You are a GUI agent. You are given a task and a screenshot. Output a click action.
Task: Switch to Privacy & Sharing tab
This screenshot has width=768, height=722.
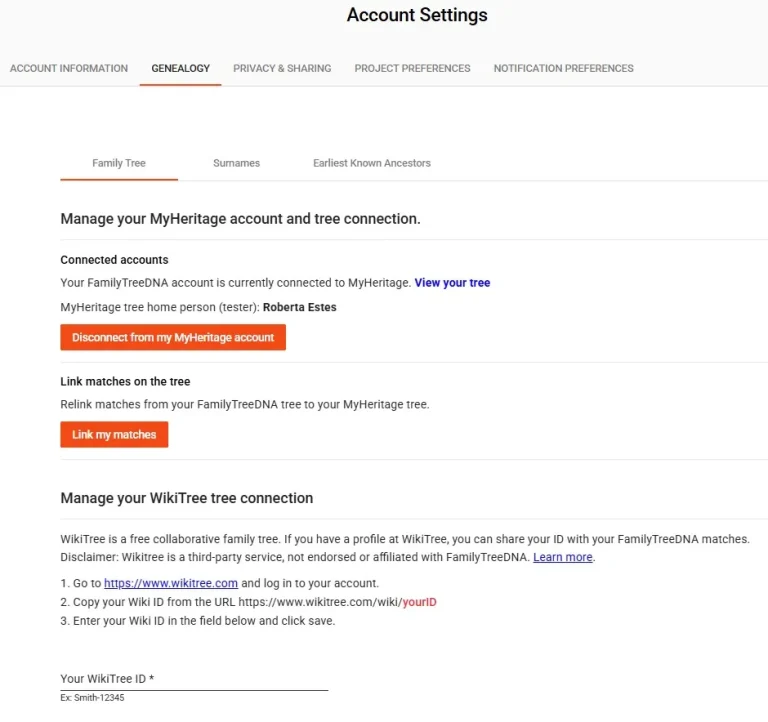click(282, 68)
